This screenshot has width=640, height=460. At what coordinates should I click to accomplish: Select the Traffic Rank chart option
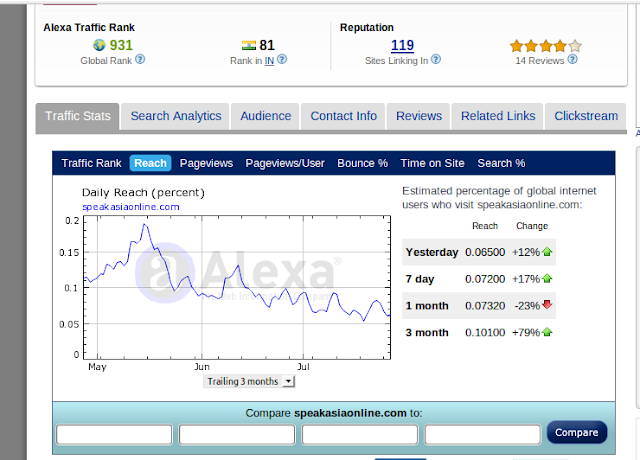coord(91,163)
